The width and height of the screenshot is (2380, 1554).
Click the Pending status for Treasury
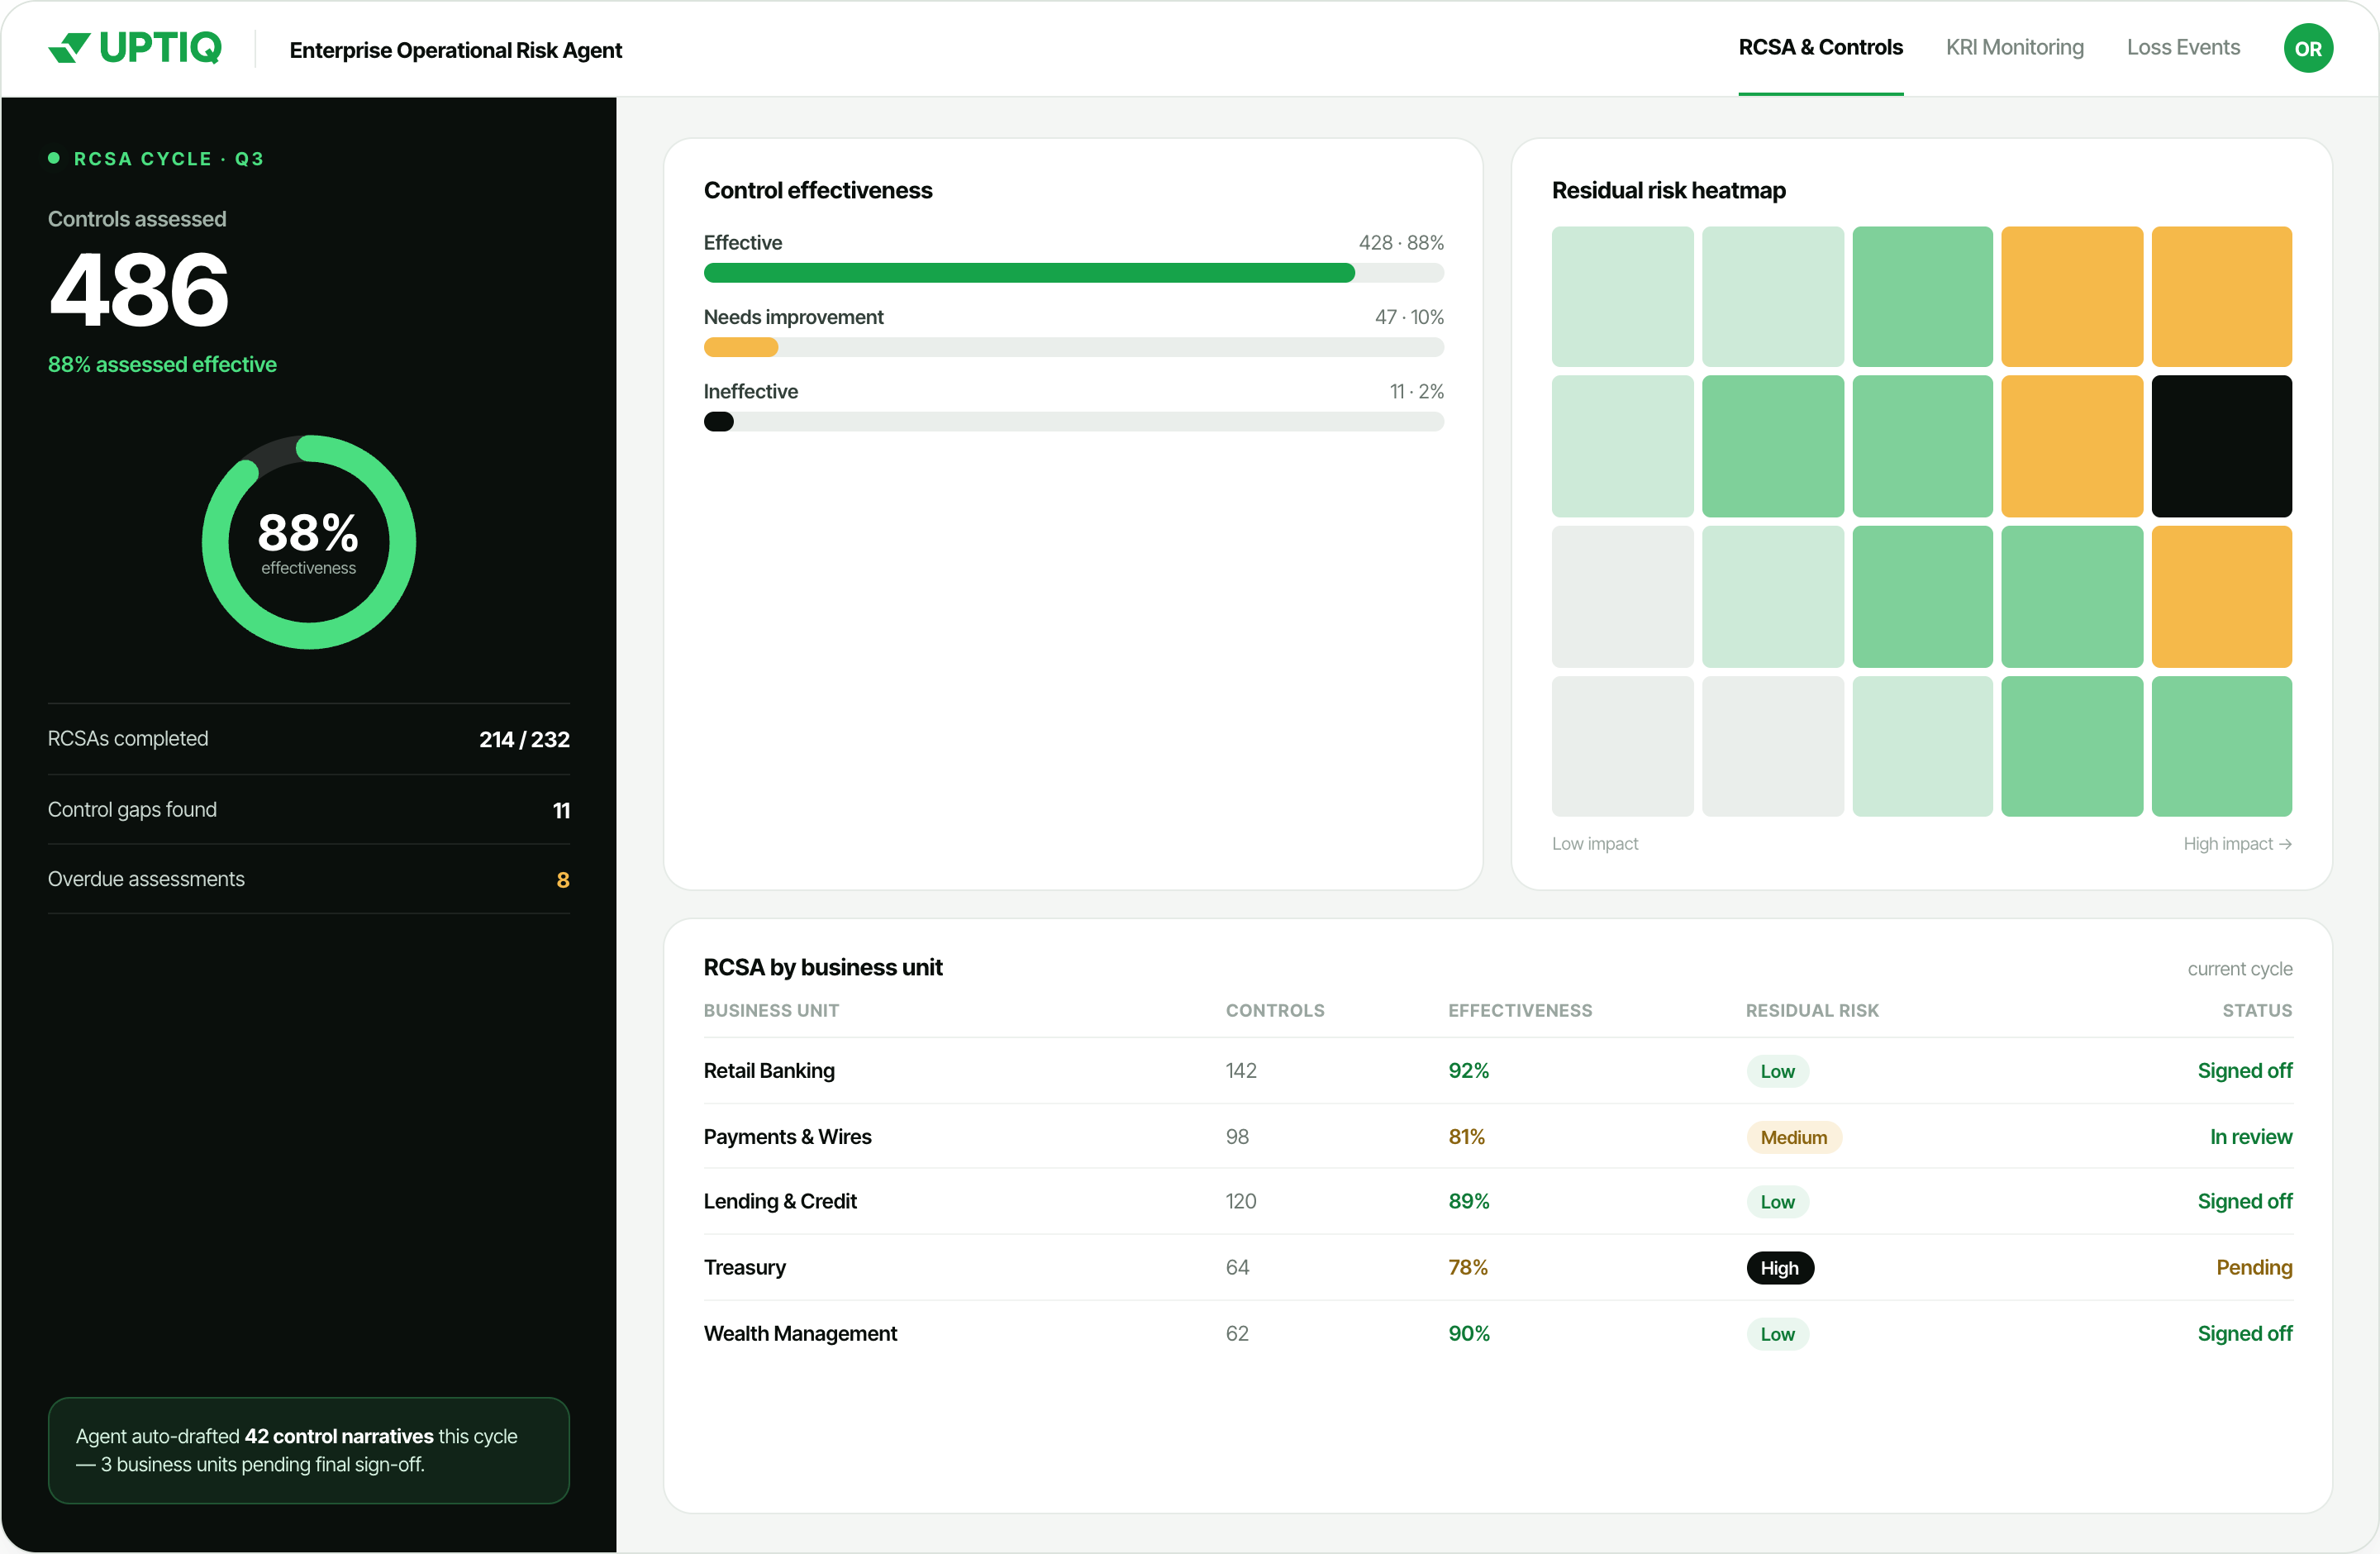point(2254,1267)
